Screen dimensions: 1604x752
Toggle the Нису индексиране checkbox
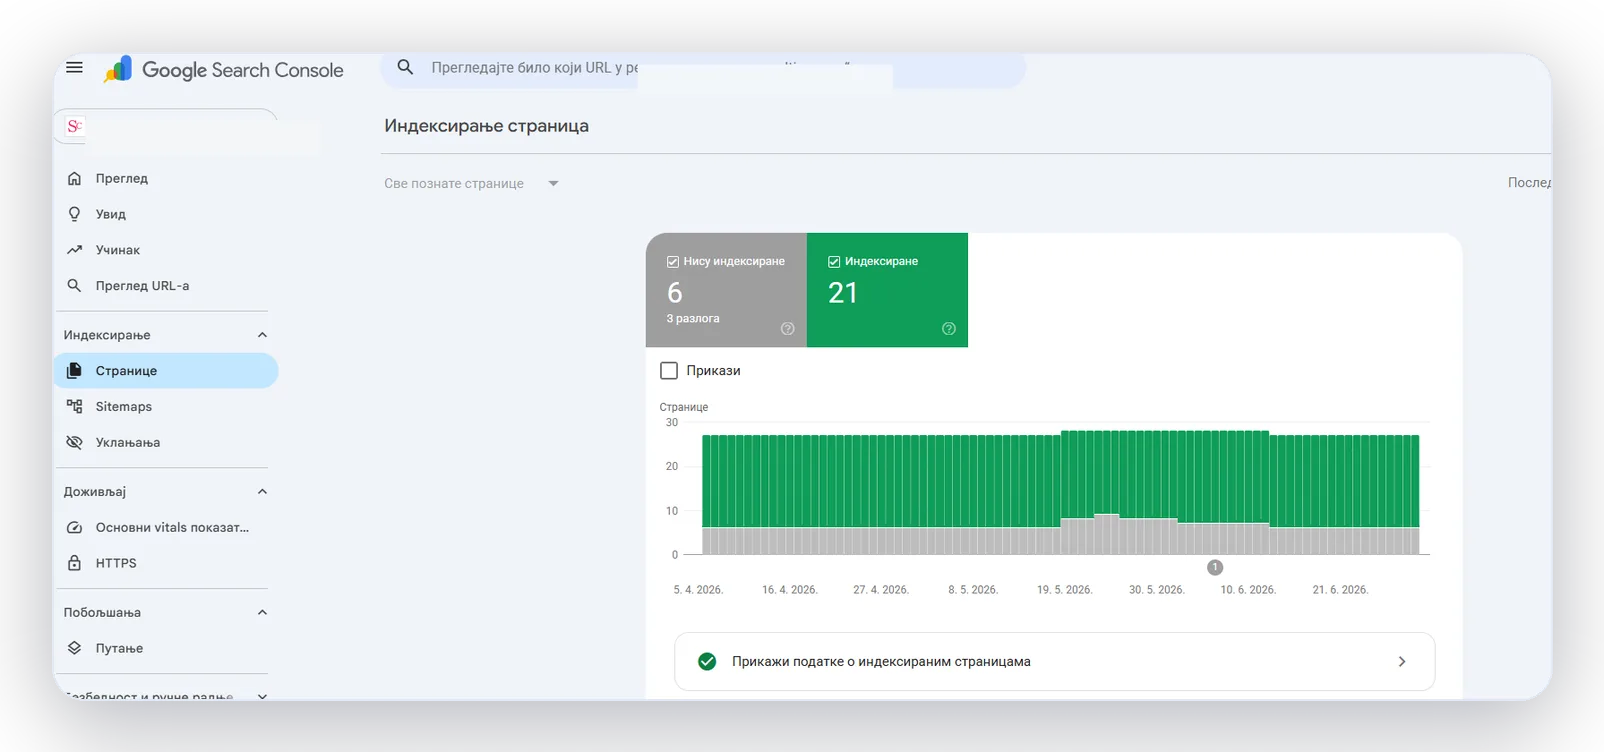pyautogui.click(x=673, y=261)
